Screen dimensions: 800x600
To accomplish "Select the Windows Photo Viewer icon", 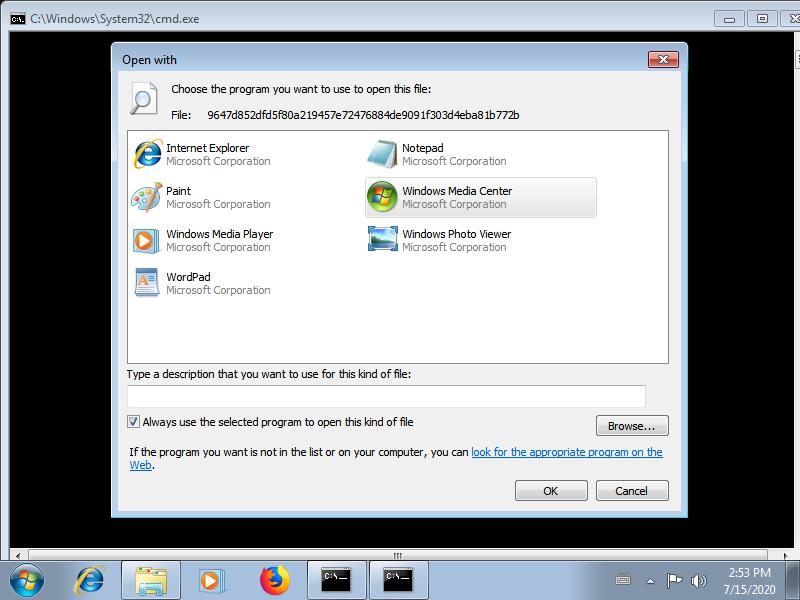I will click(x=383, y=239).
